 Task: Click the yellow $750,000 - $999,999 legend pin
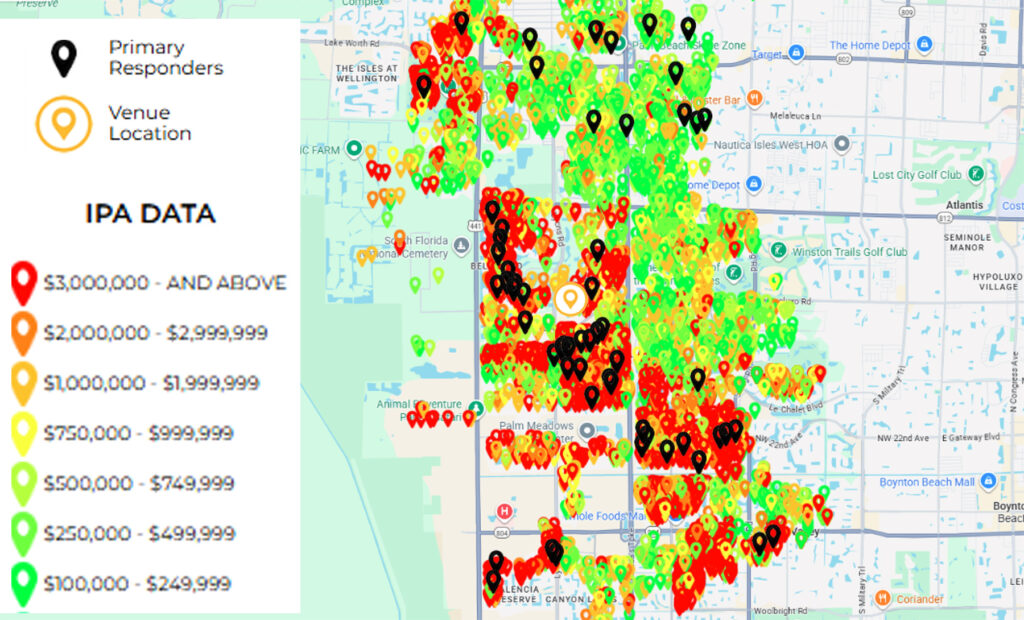(x=24, y=432)
